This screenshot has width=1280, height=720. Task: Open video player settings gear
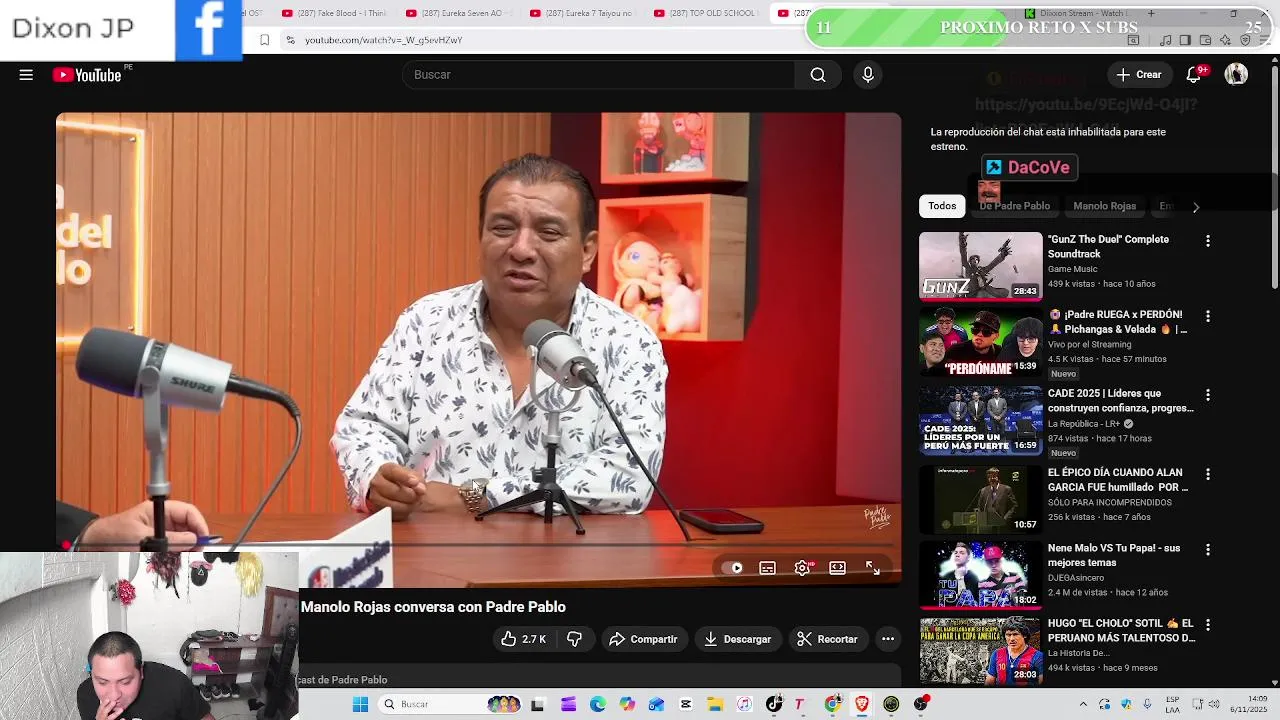coord(802,568)
